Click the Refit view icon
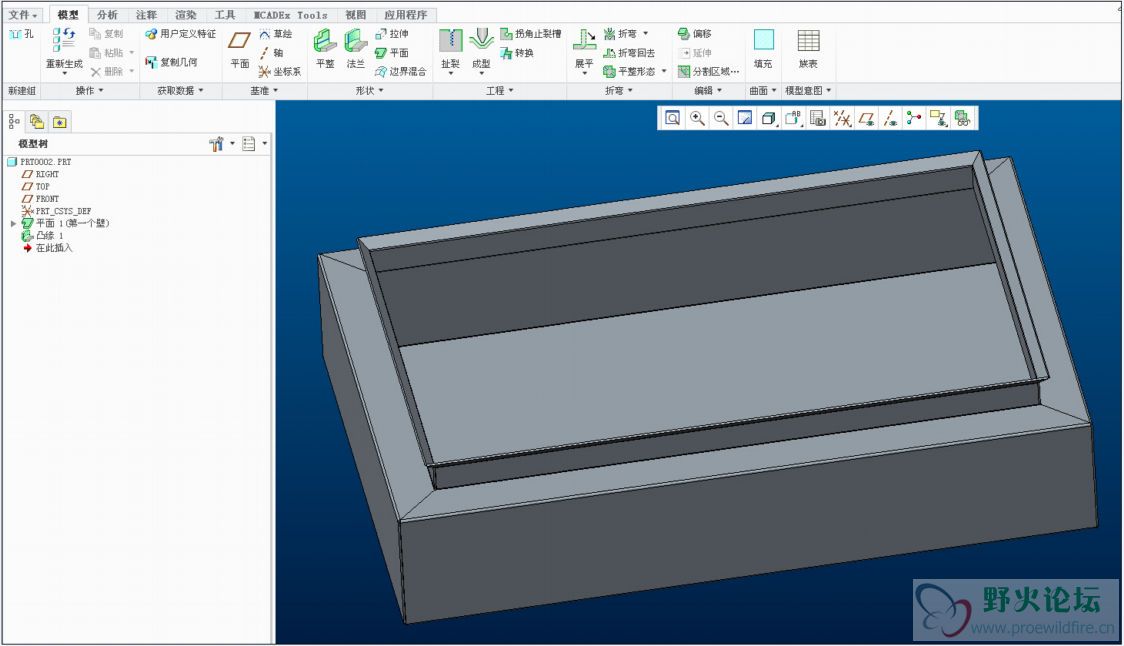The image size is (1124, 646). pyautogui.click(x=672, y=118)
